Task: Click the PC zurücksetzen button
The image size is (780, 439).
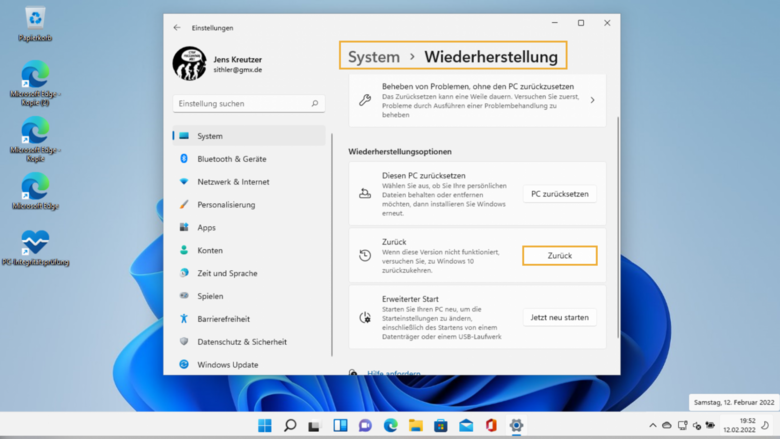Action: (x=560, y=194)
